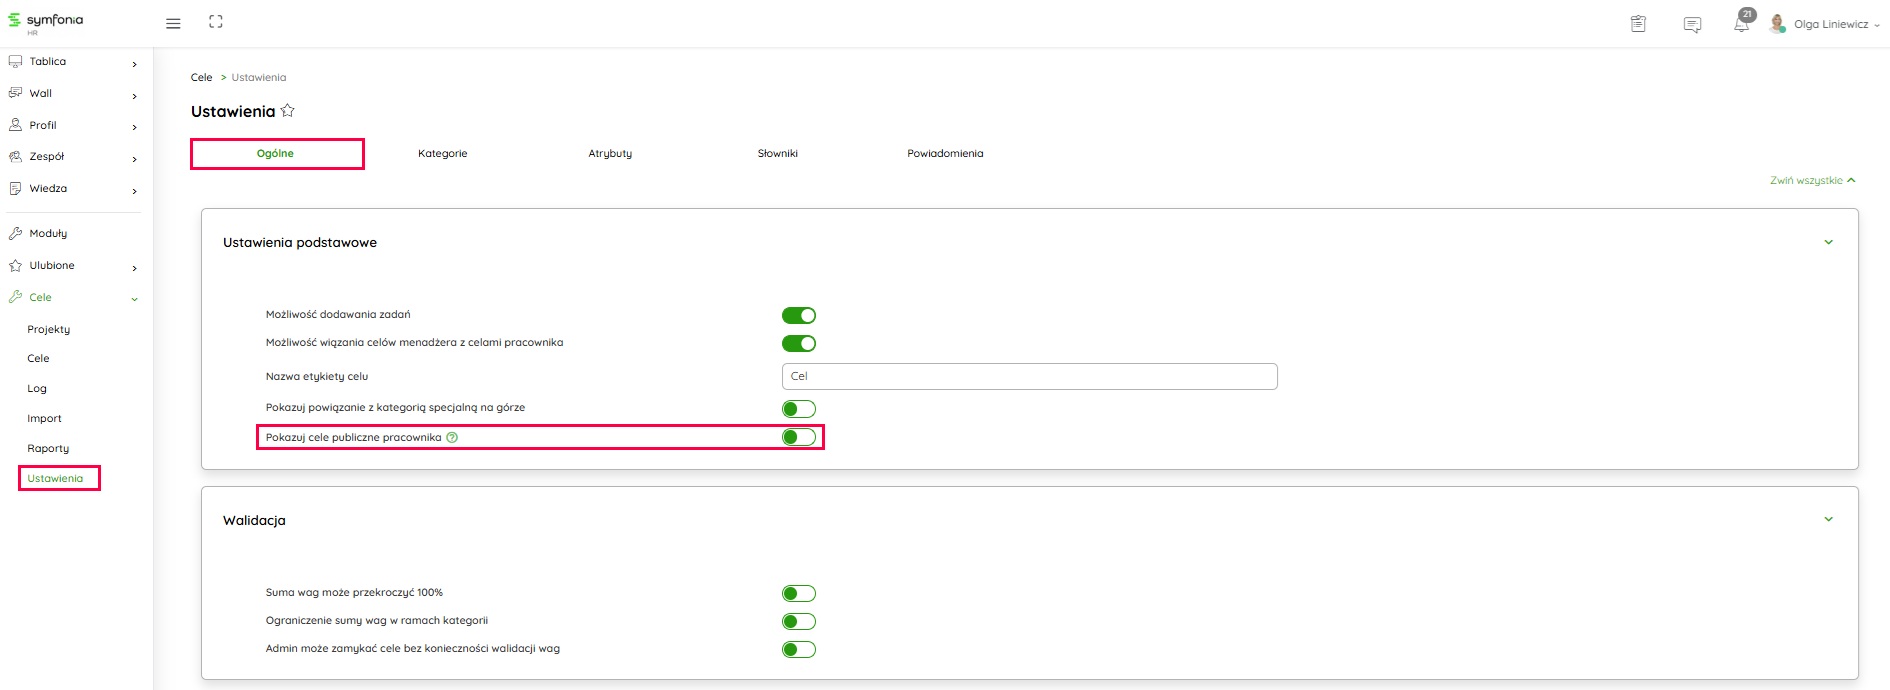Enable Suma wag może przekroczyć 100% toggle
The width and height of the screenshot is (1890, 690).
click(x=798, y=593)
